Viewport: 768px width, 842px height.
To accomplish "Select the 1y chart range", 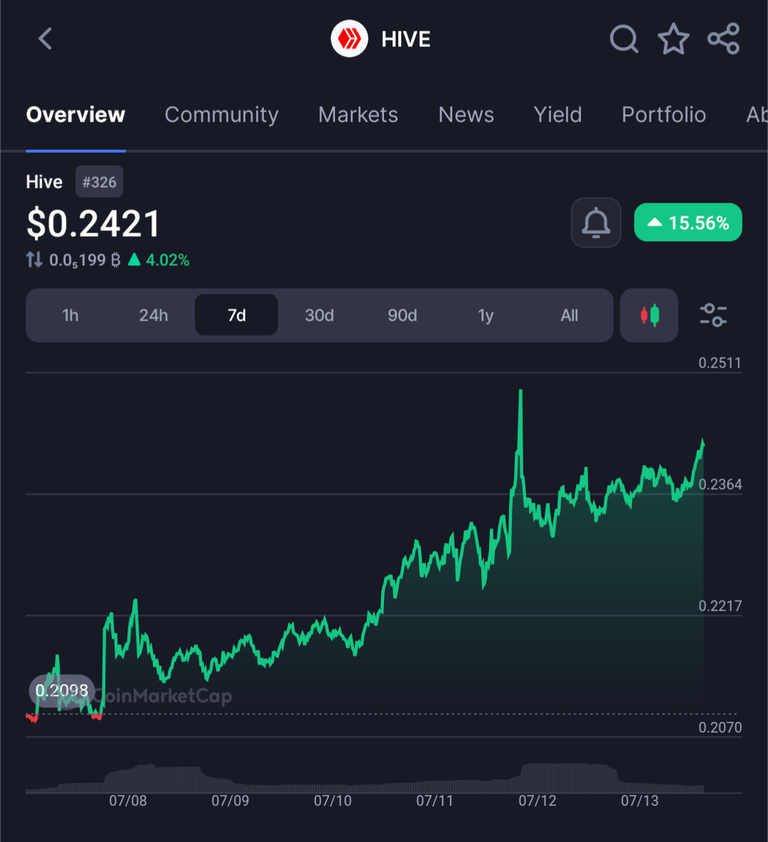I will pyautogui.click(x=486, y=315).
